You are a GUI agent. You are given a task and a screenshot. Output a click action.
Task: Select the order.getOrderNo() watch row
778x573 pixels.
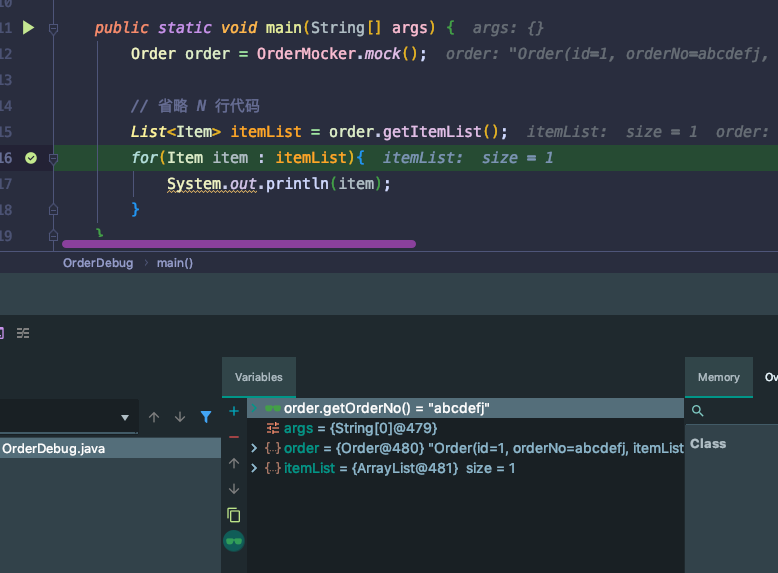465,408
